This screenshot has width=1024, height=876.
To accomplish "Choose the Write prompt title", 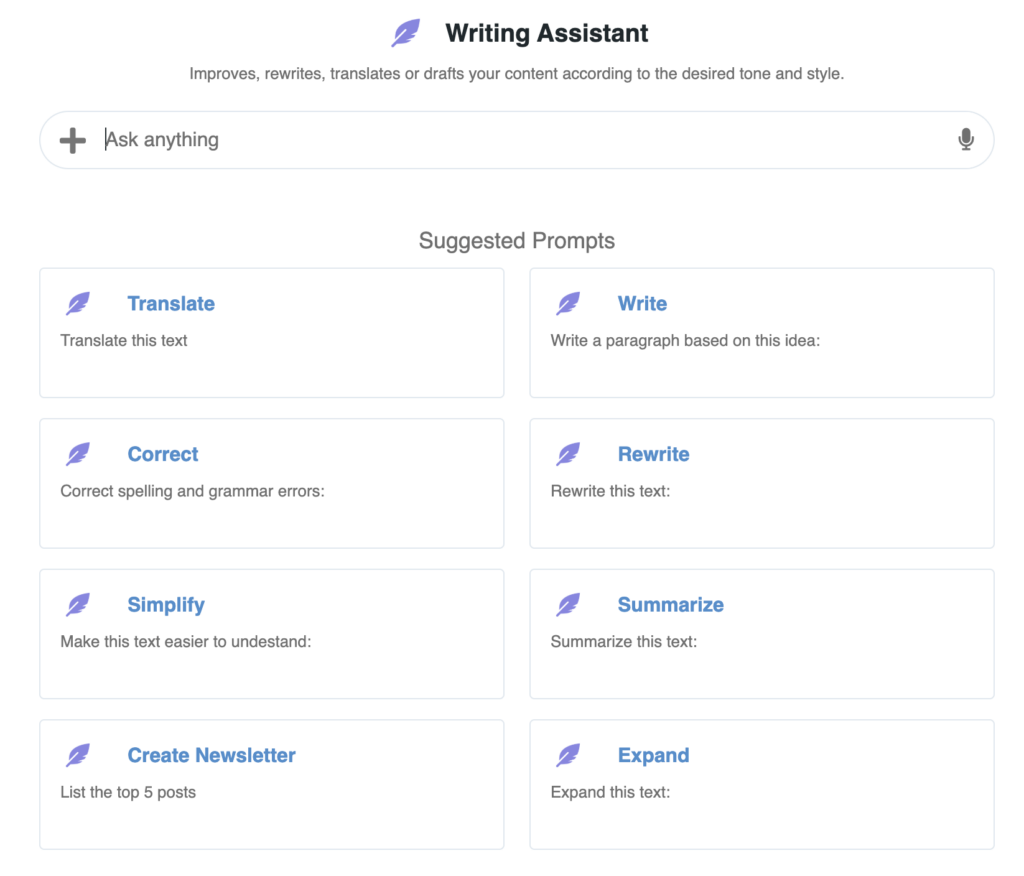I will point(642,304).
